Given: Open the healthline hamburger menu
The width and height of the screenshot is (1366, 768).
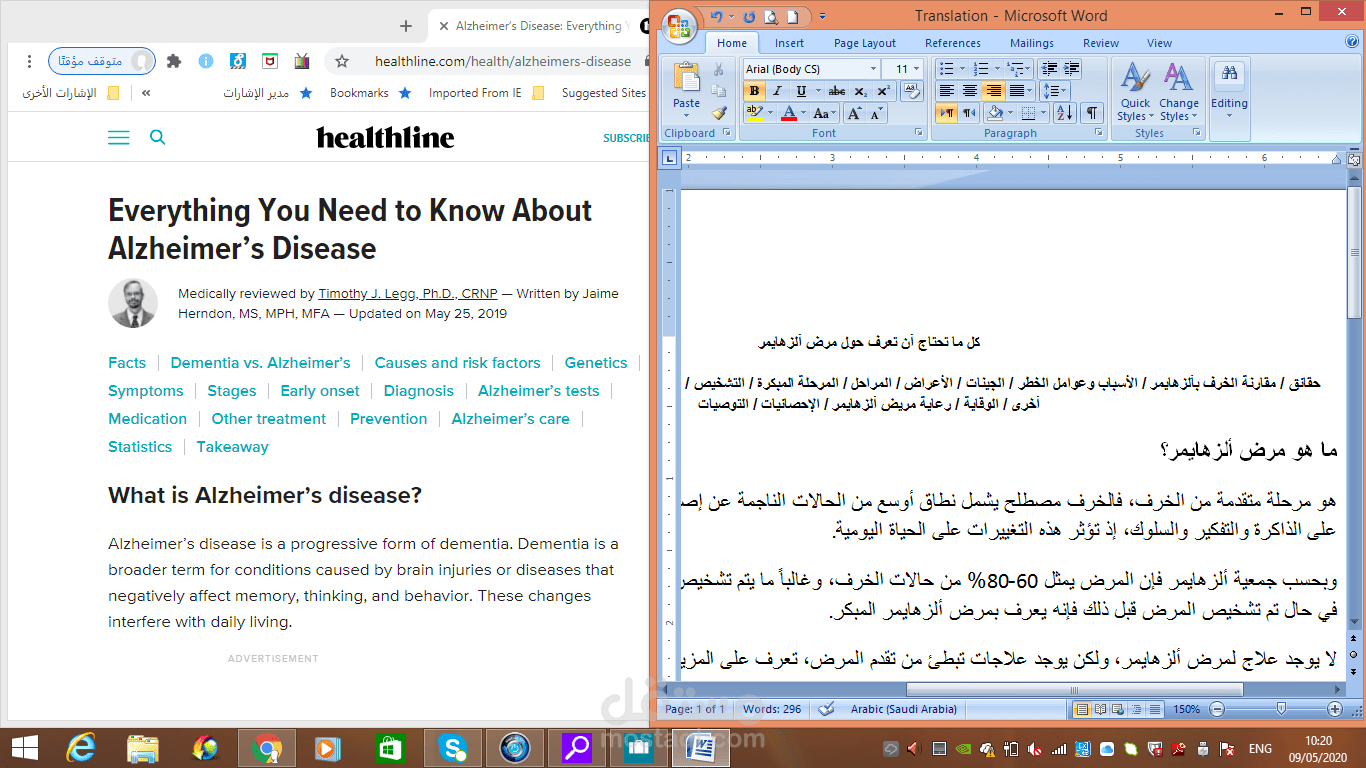Looking at the screenshot, I should [118, 137].
